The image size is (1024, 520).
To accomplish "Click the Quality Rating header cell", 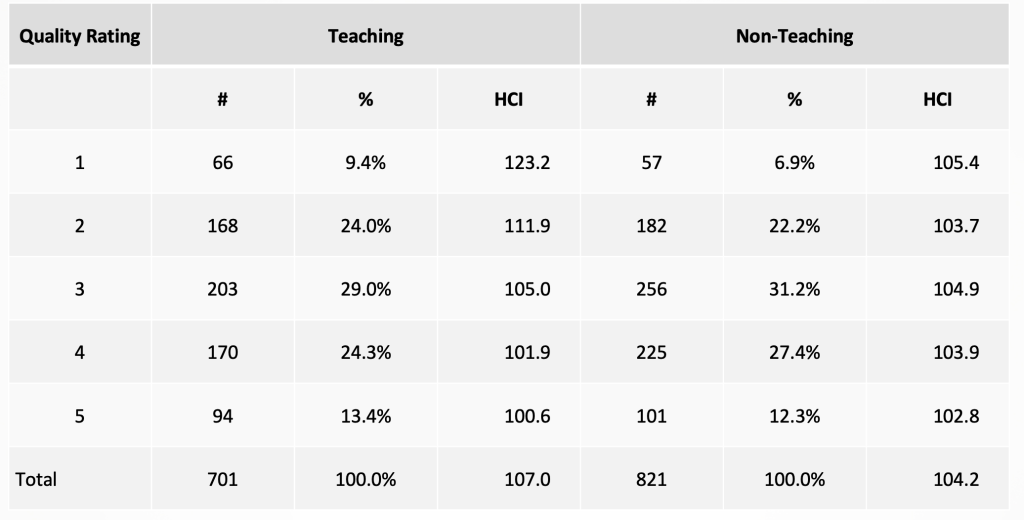I will click(x=80, y=35).
